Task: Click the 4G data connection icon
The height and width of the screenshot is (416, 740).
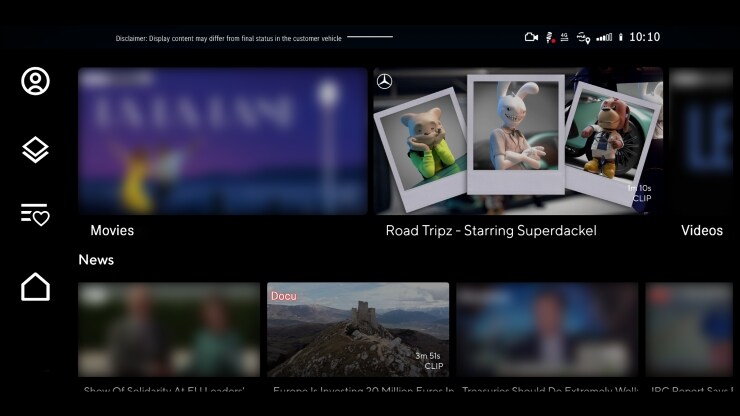Action: [565, 37]
